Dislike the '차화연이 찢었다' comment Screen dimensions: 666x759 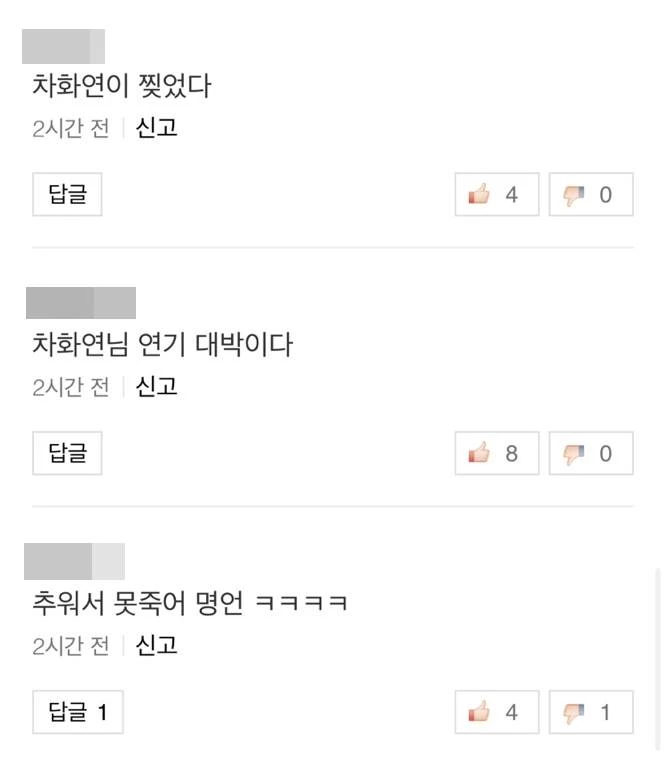pos(590,195)
